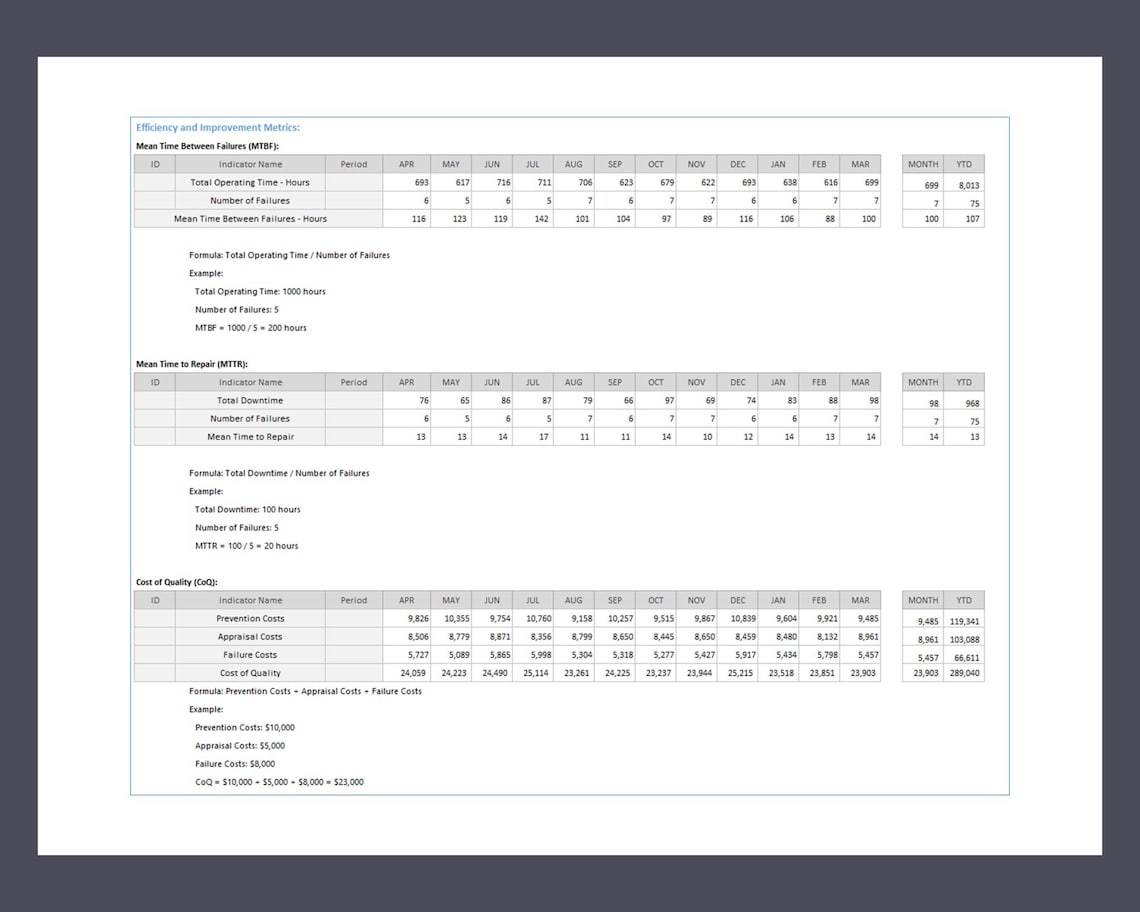
Task: Click the ID header in the MTBF table
Action: [155, 164]
